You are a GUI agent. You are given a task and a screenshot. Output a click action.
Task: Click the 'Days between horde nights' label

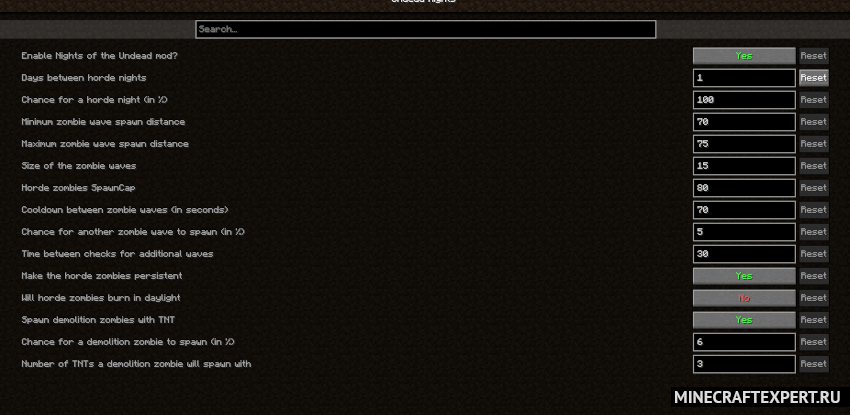click(x=83, y=77)
